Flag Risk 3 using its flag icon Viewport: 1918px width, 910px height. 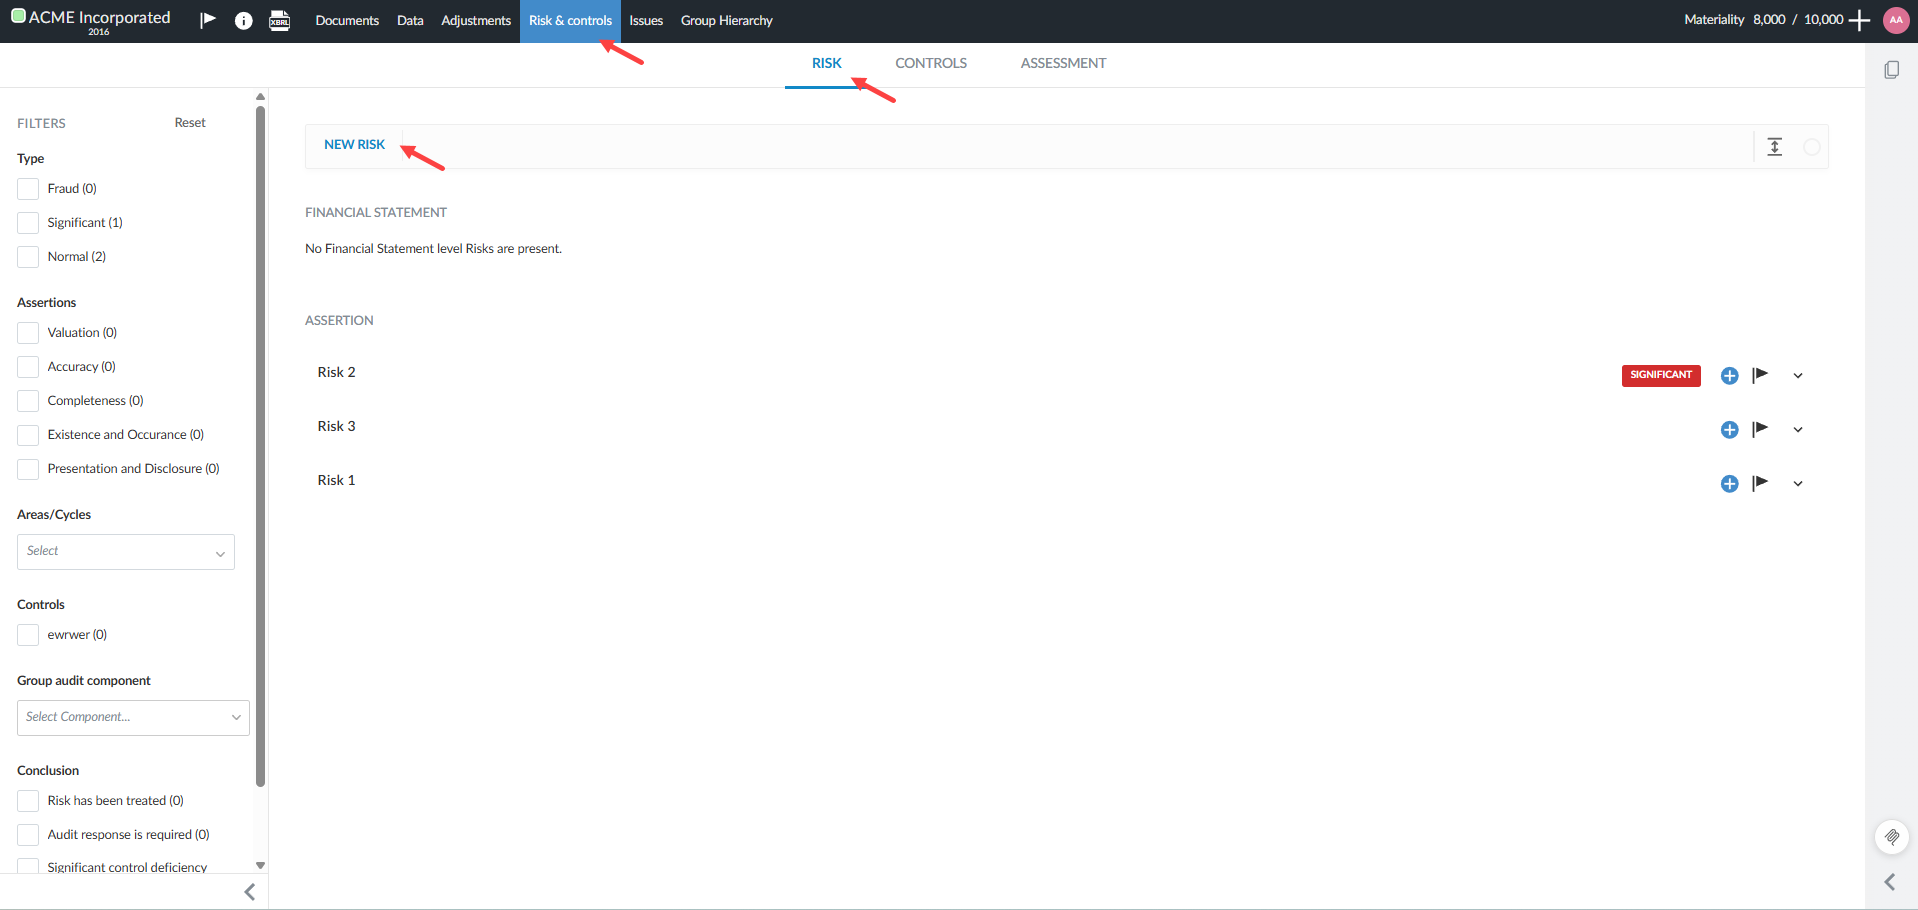[x=1760, y=429]
